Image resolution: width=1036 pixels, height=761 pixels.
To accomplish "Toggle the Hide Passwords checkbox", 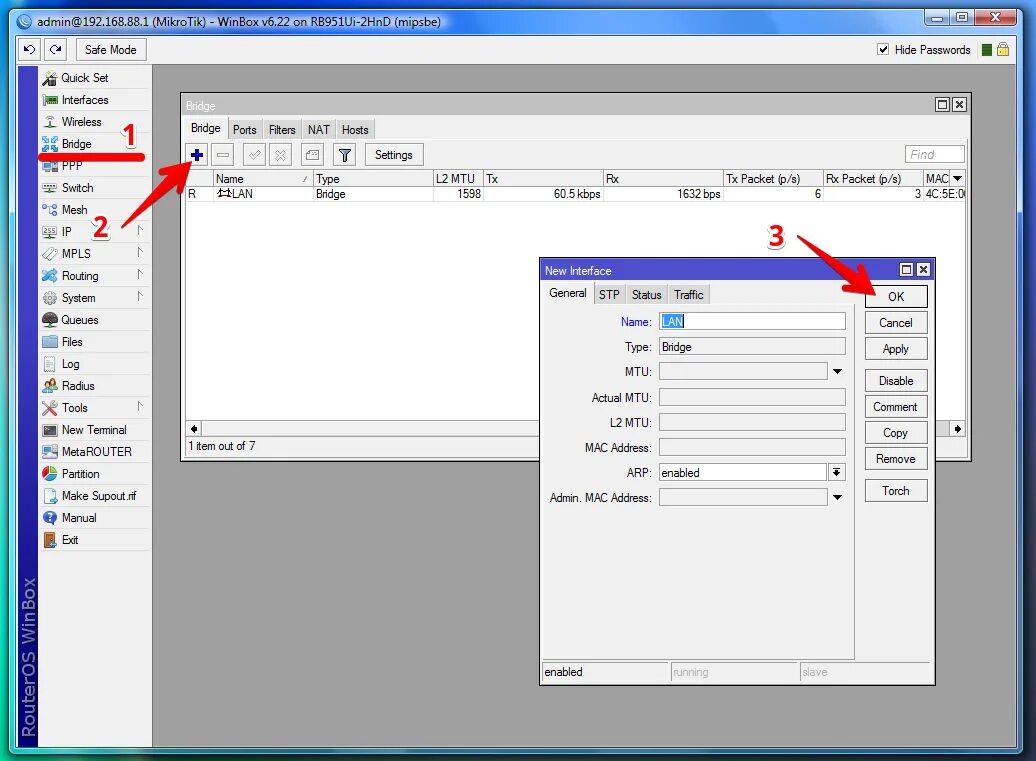I will pyautogui.click(x=883, y=50).
